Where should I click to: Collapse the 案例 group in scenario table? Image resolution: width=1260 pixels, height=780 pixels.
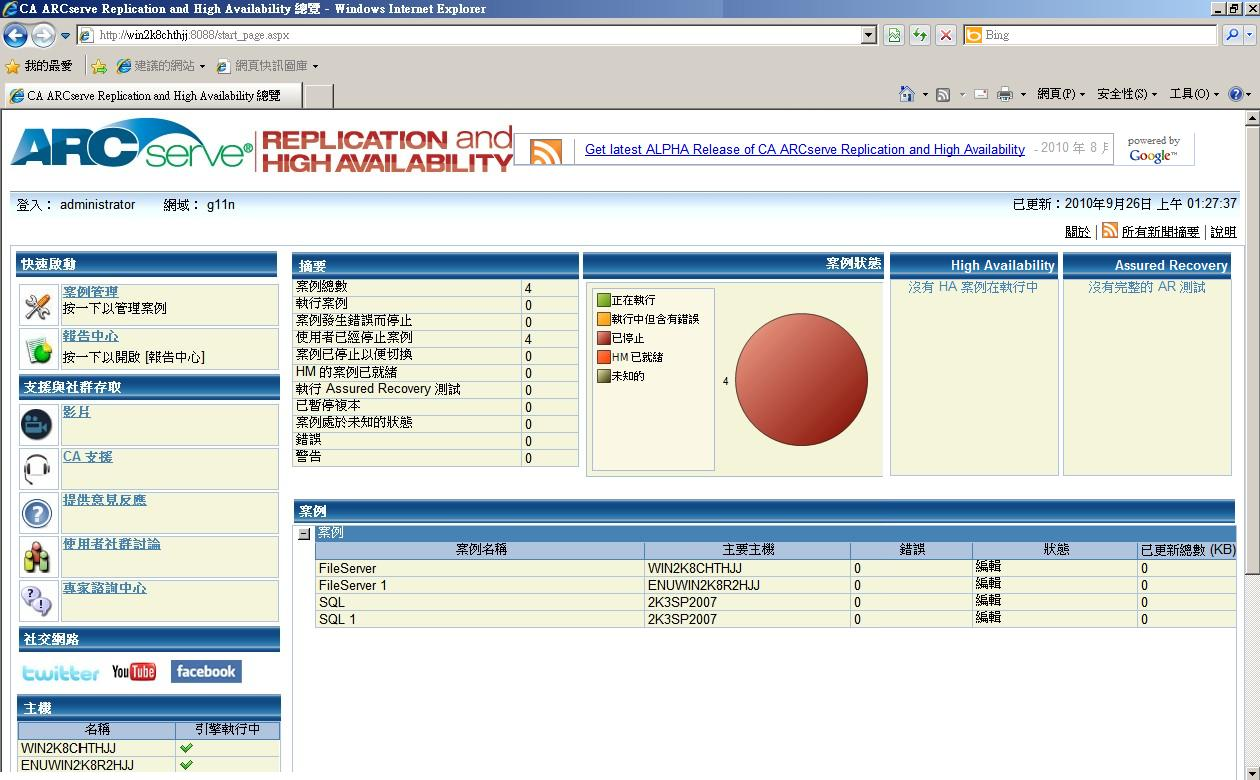click(x=304, y=534)
